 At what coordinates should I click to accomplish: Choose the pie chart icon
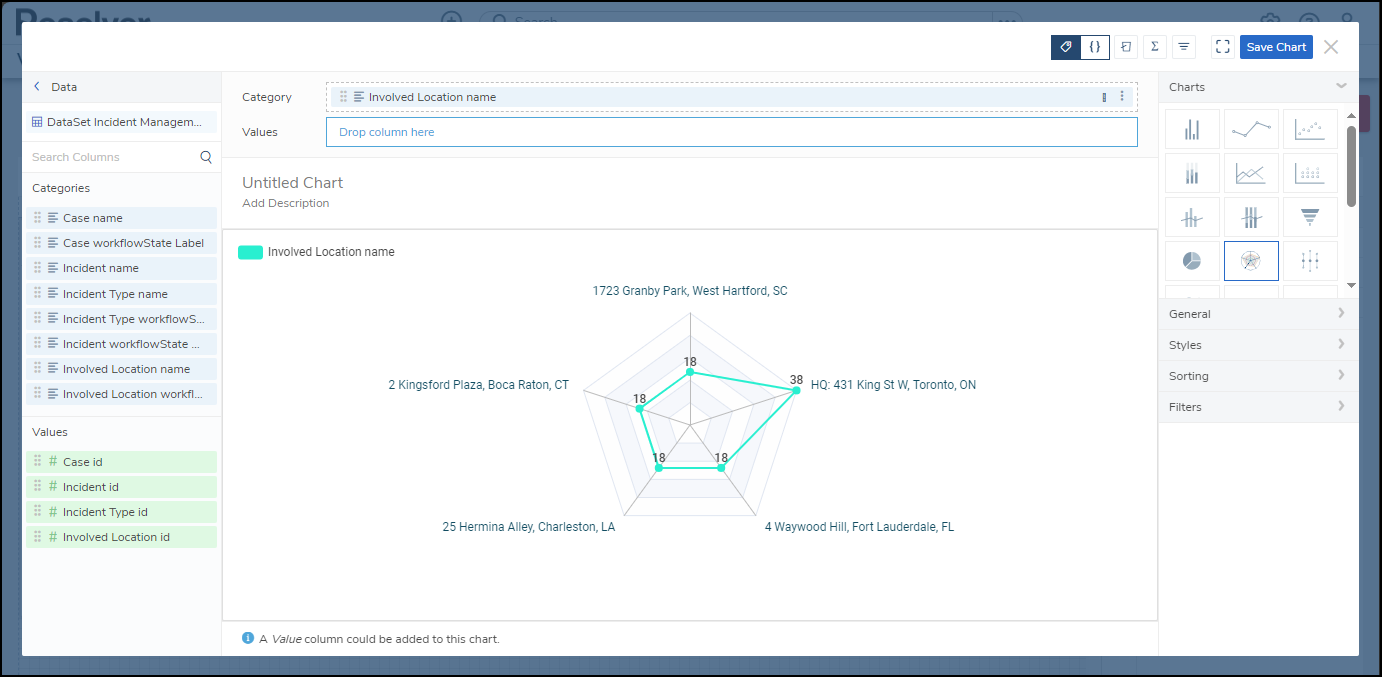(1192, 261)
